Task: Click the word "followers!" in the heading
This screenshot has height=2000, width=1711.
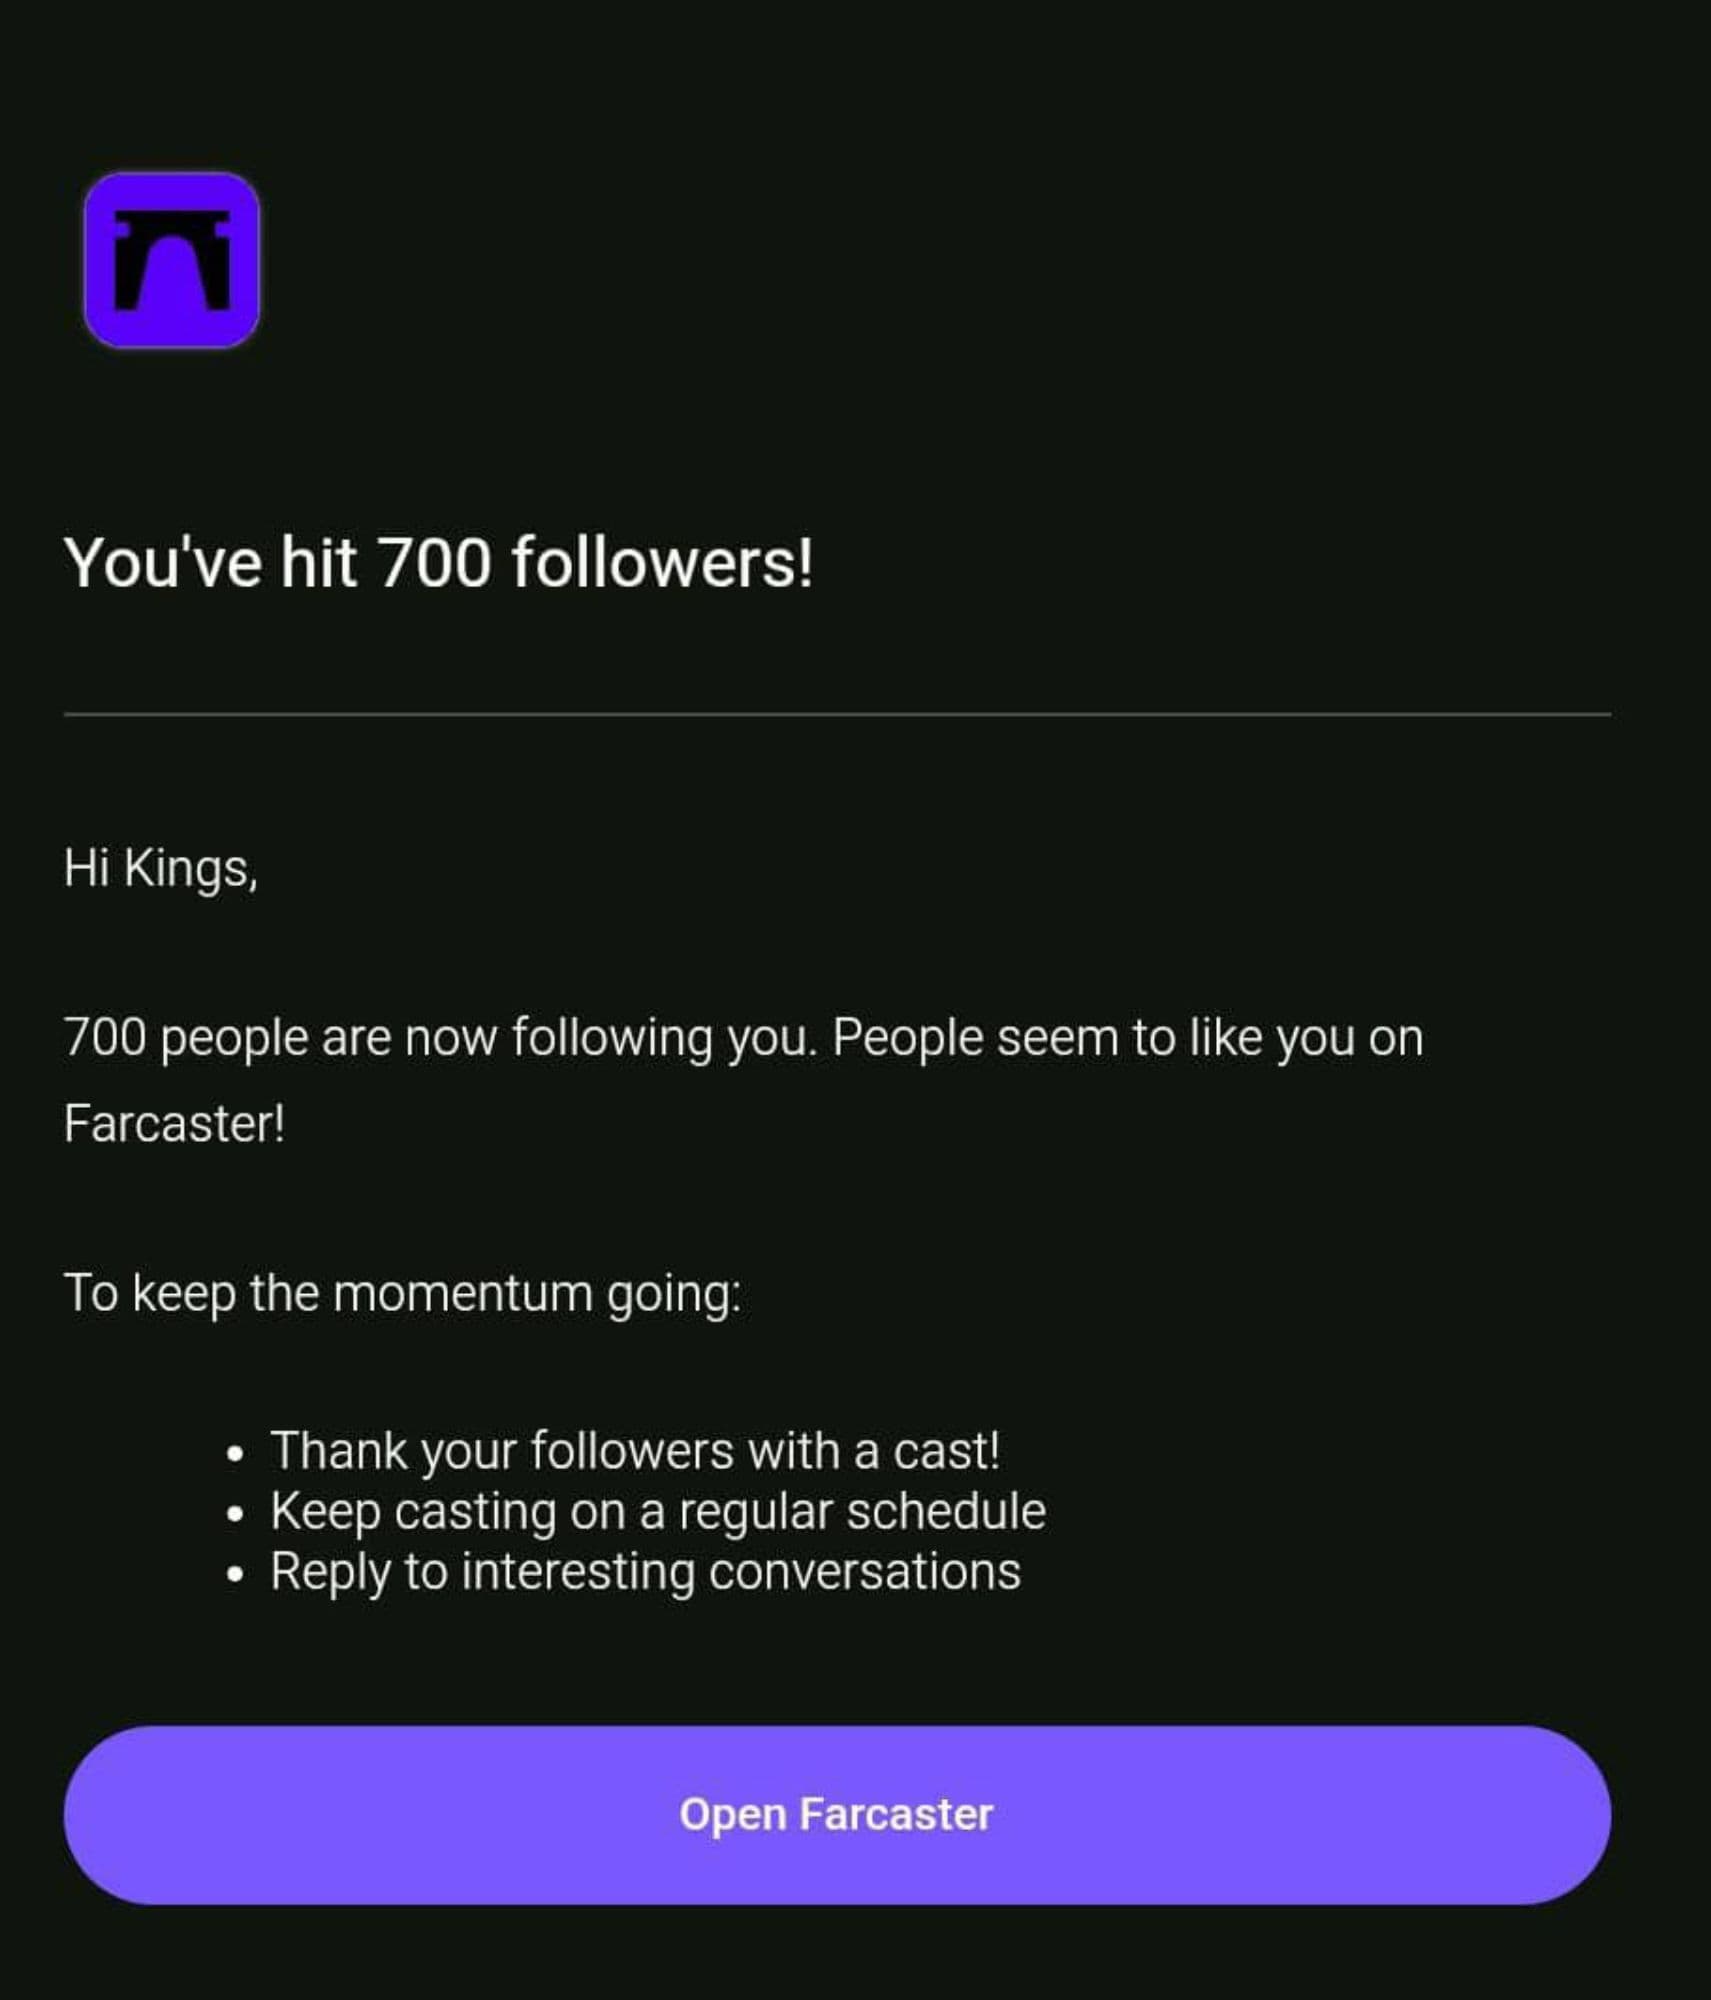Action: click(x=662, y=562)
